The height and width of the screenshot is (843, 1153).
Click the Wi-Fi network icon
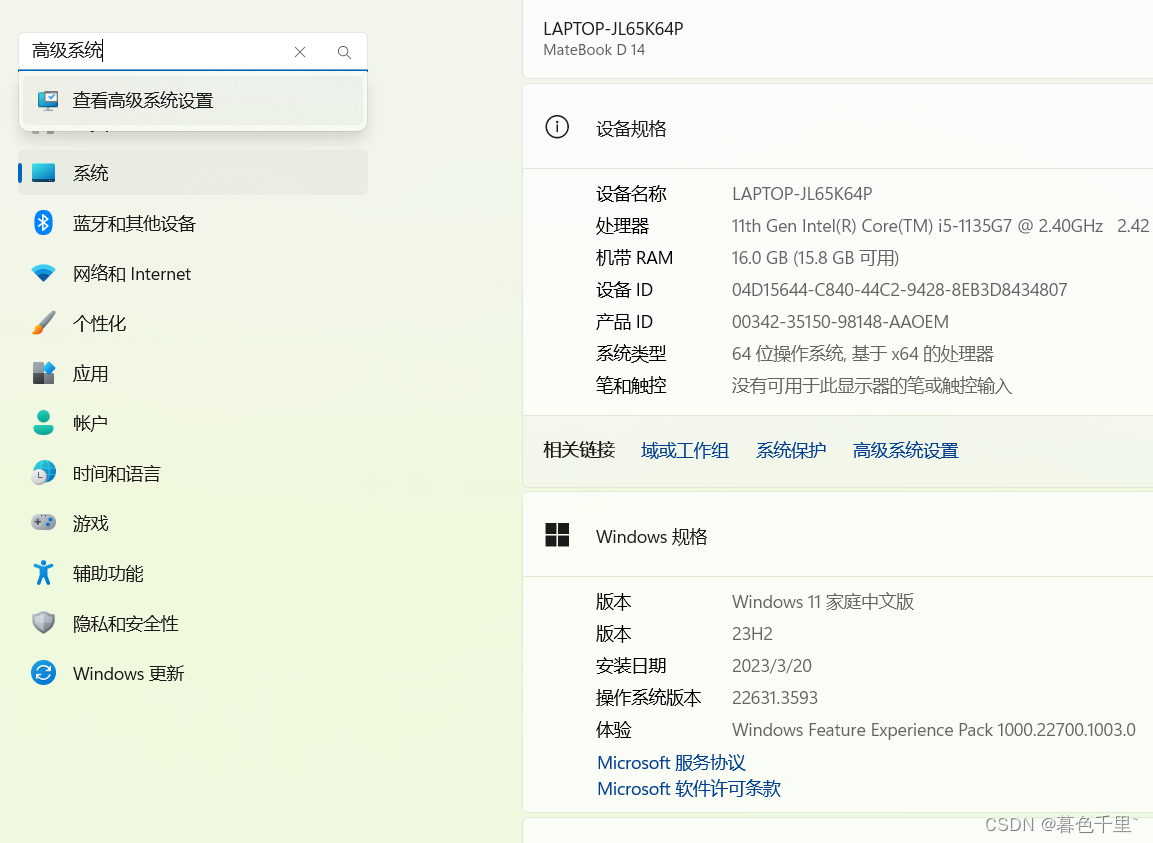[43, 274]
